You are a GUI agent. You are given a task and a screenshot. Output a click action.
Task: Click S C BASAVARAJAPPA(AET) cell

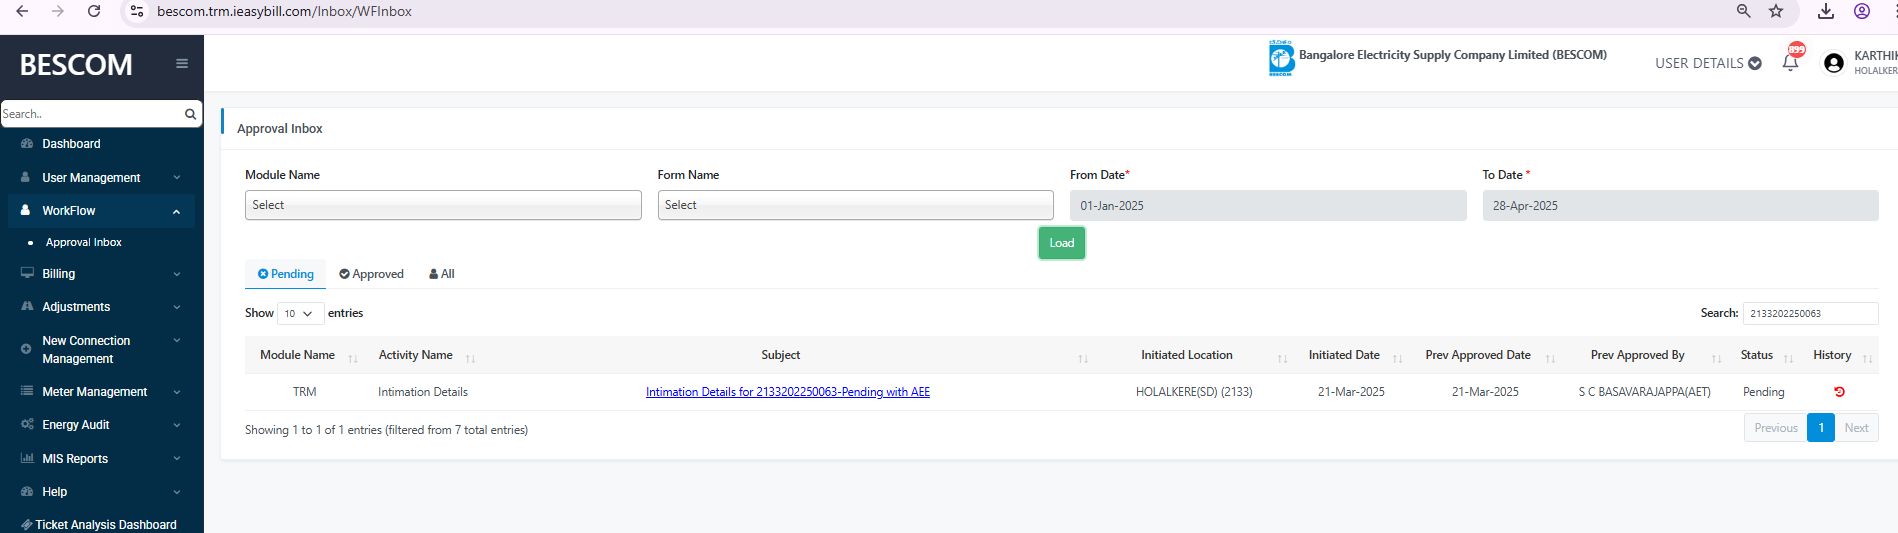coord(1644,392)
